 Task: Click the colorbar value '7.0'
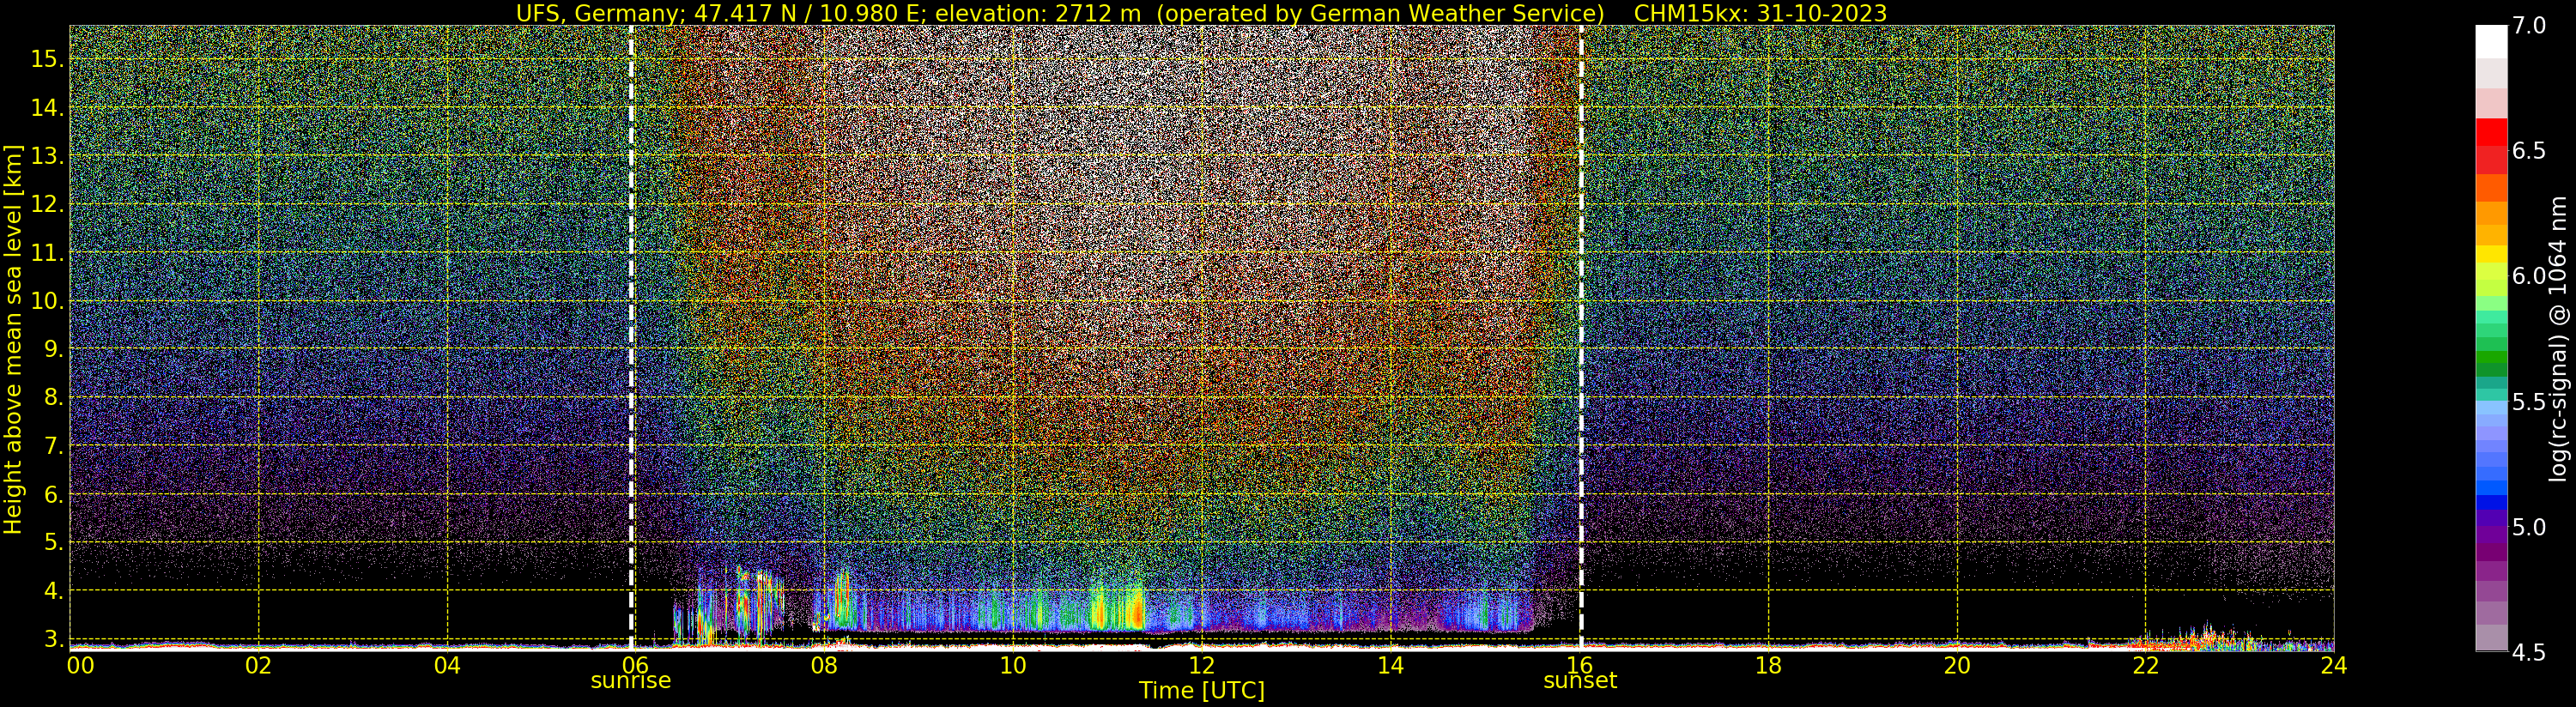(2529, 26)
